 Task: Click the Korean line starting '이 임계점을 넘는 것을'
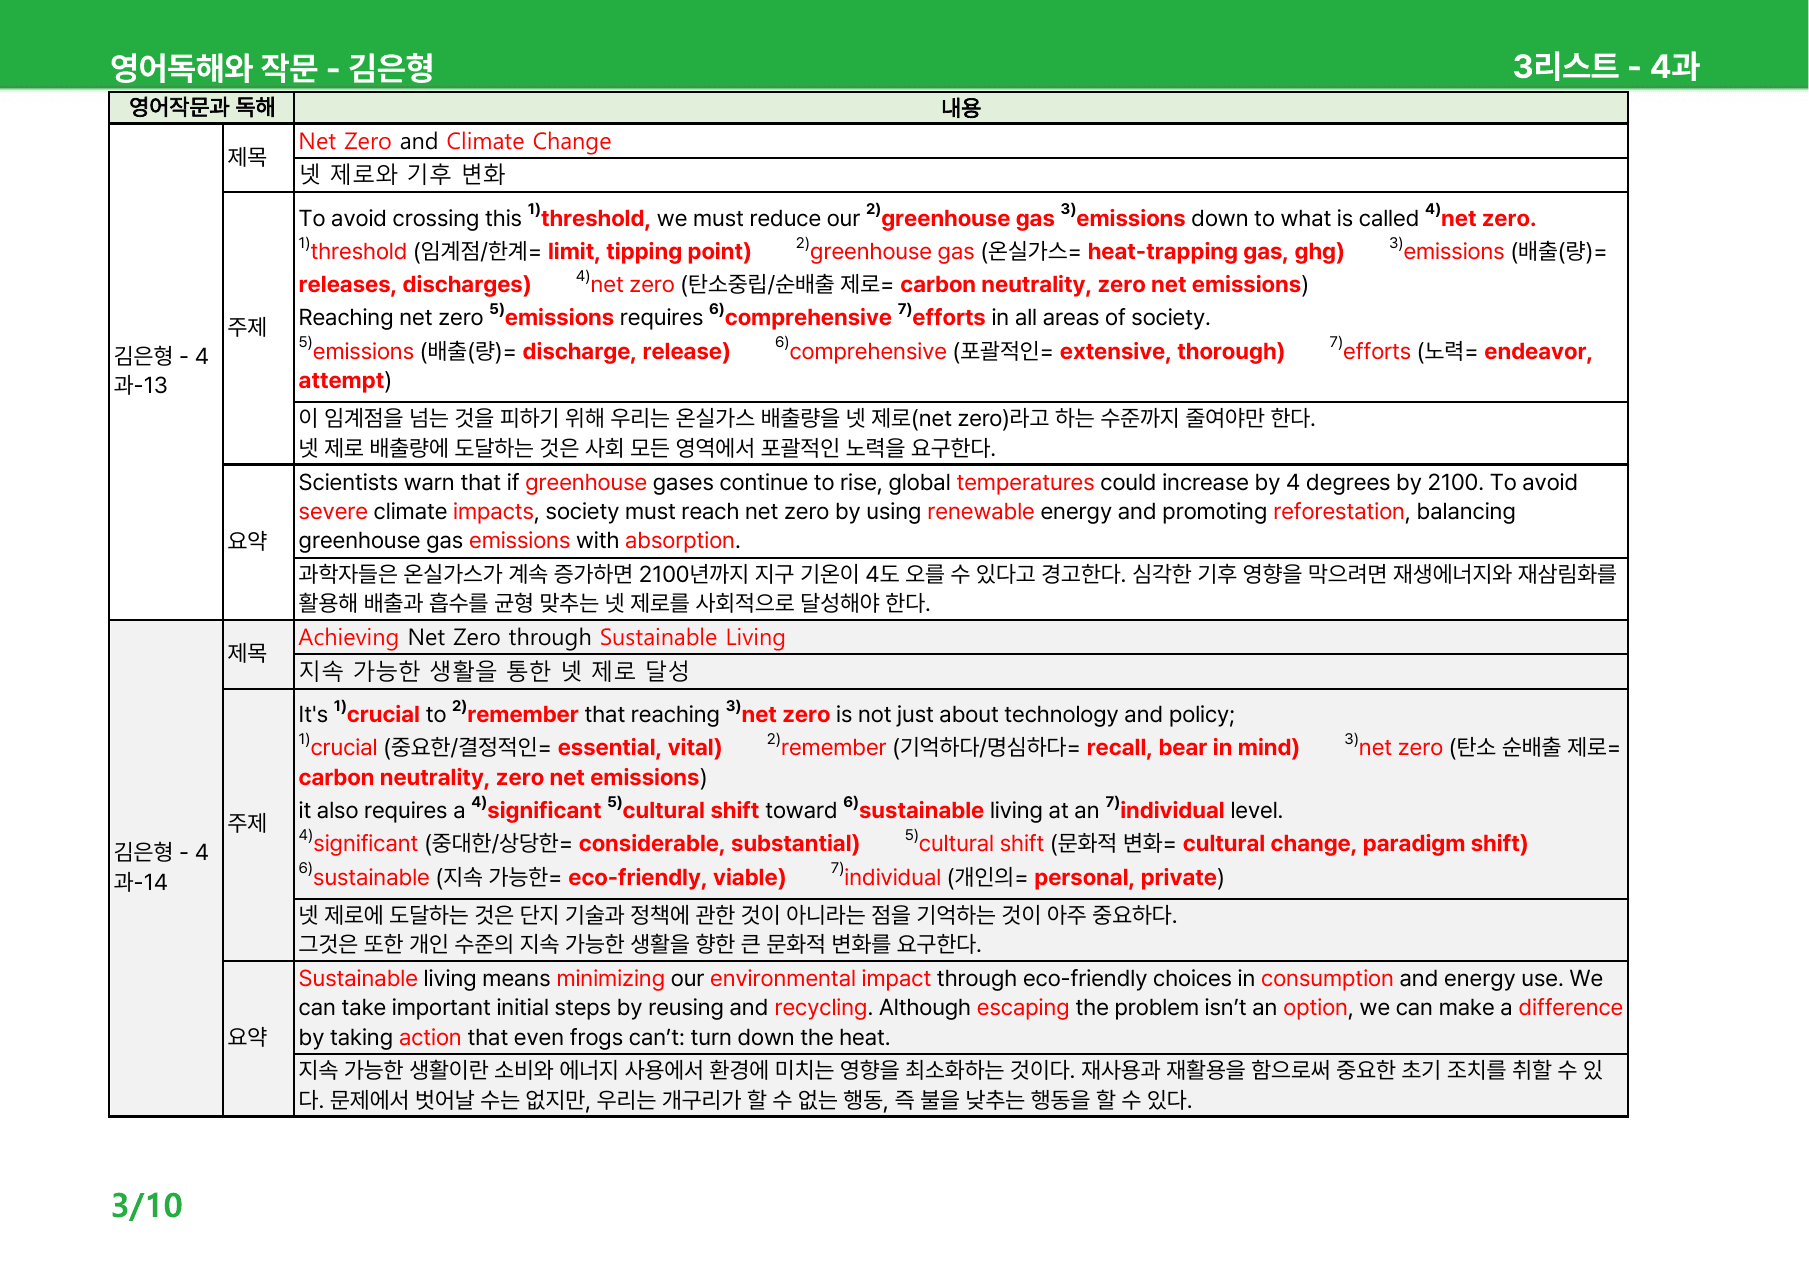coord(807,417)
